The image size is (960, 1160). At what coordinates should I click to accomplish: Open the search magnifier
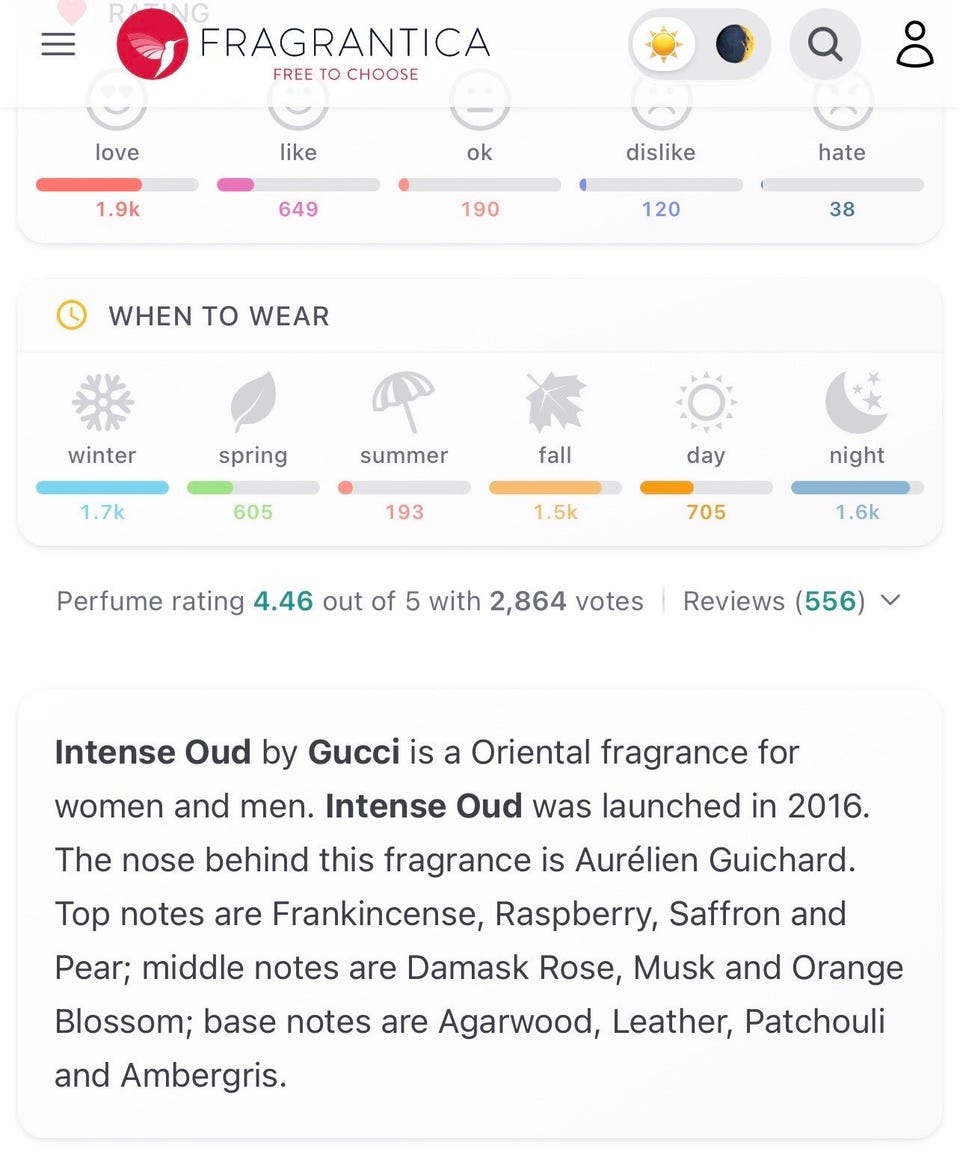click(825, 44)
